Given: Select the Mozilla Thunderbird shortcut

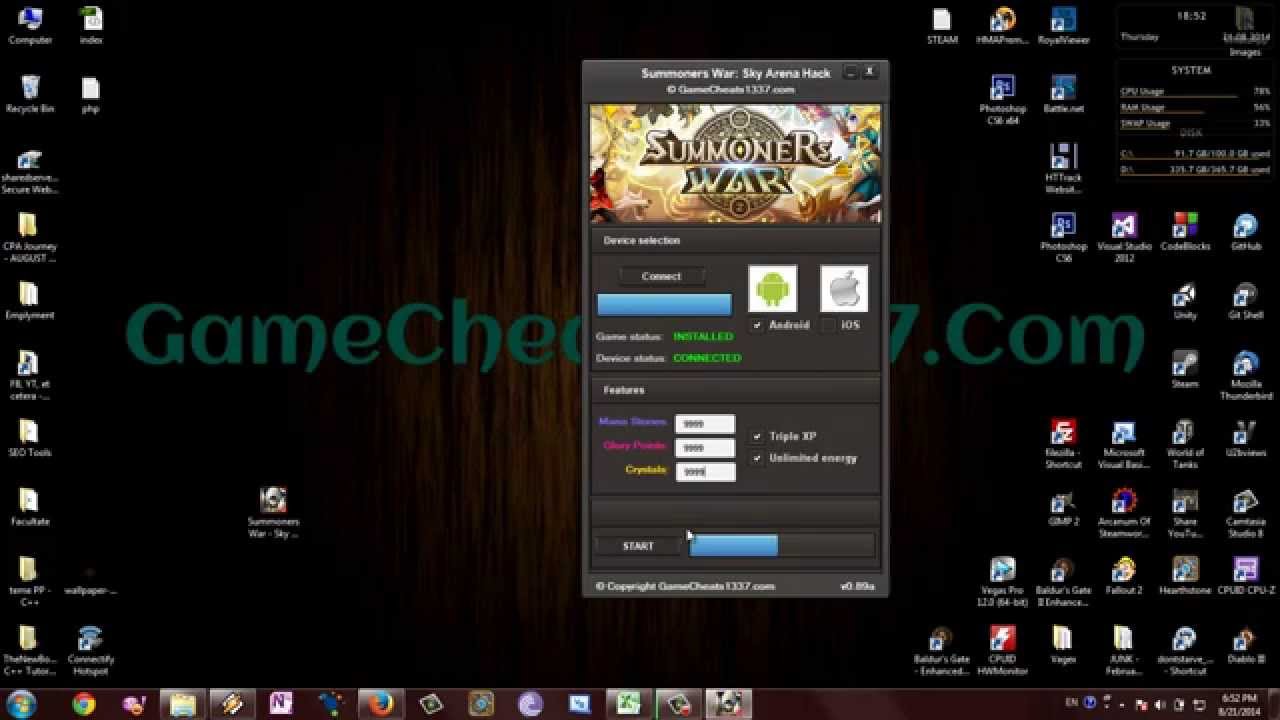Looking at the screenshot, I should tap(1246, 376).
